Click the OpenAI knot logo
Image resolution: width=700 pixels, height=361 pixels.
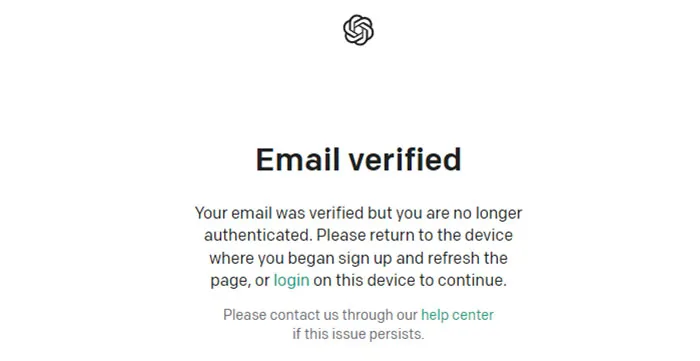(x=358, y=30)
